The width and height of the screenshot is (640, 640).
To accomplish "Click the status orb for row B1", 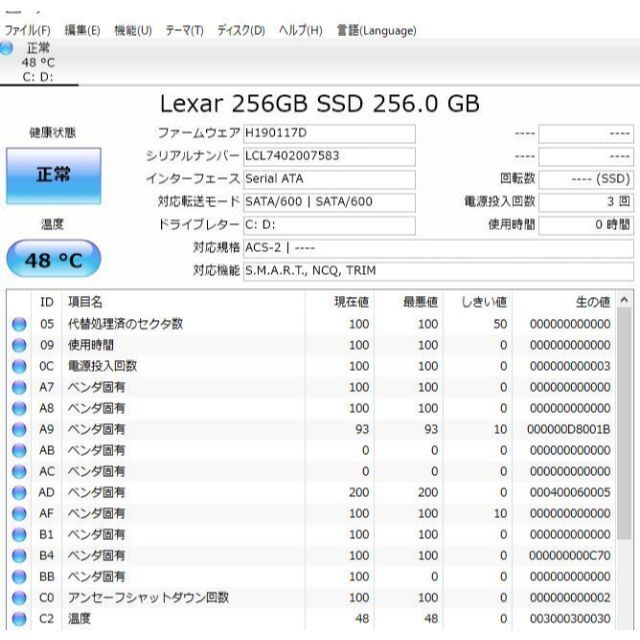I will click(19, 535).
